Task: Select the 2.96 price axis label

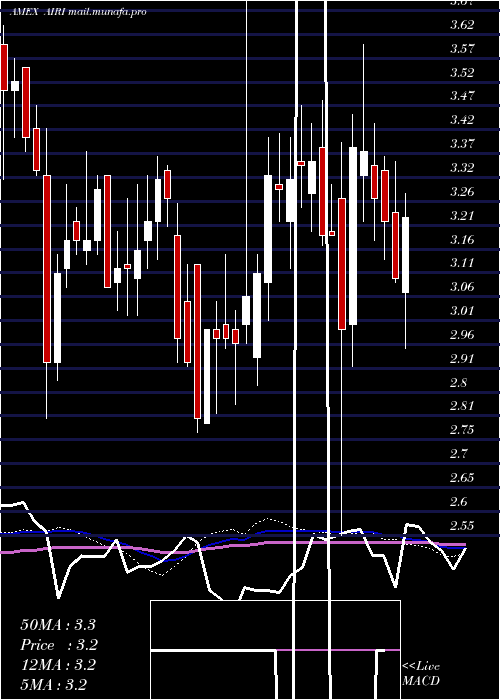Action: 462,334
